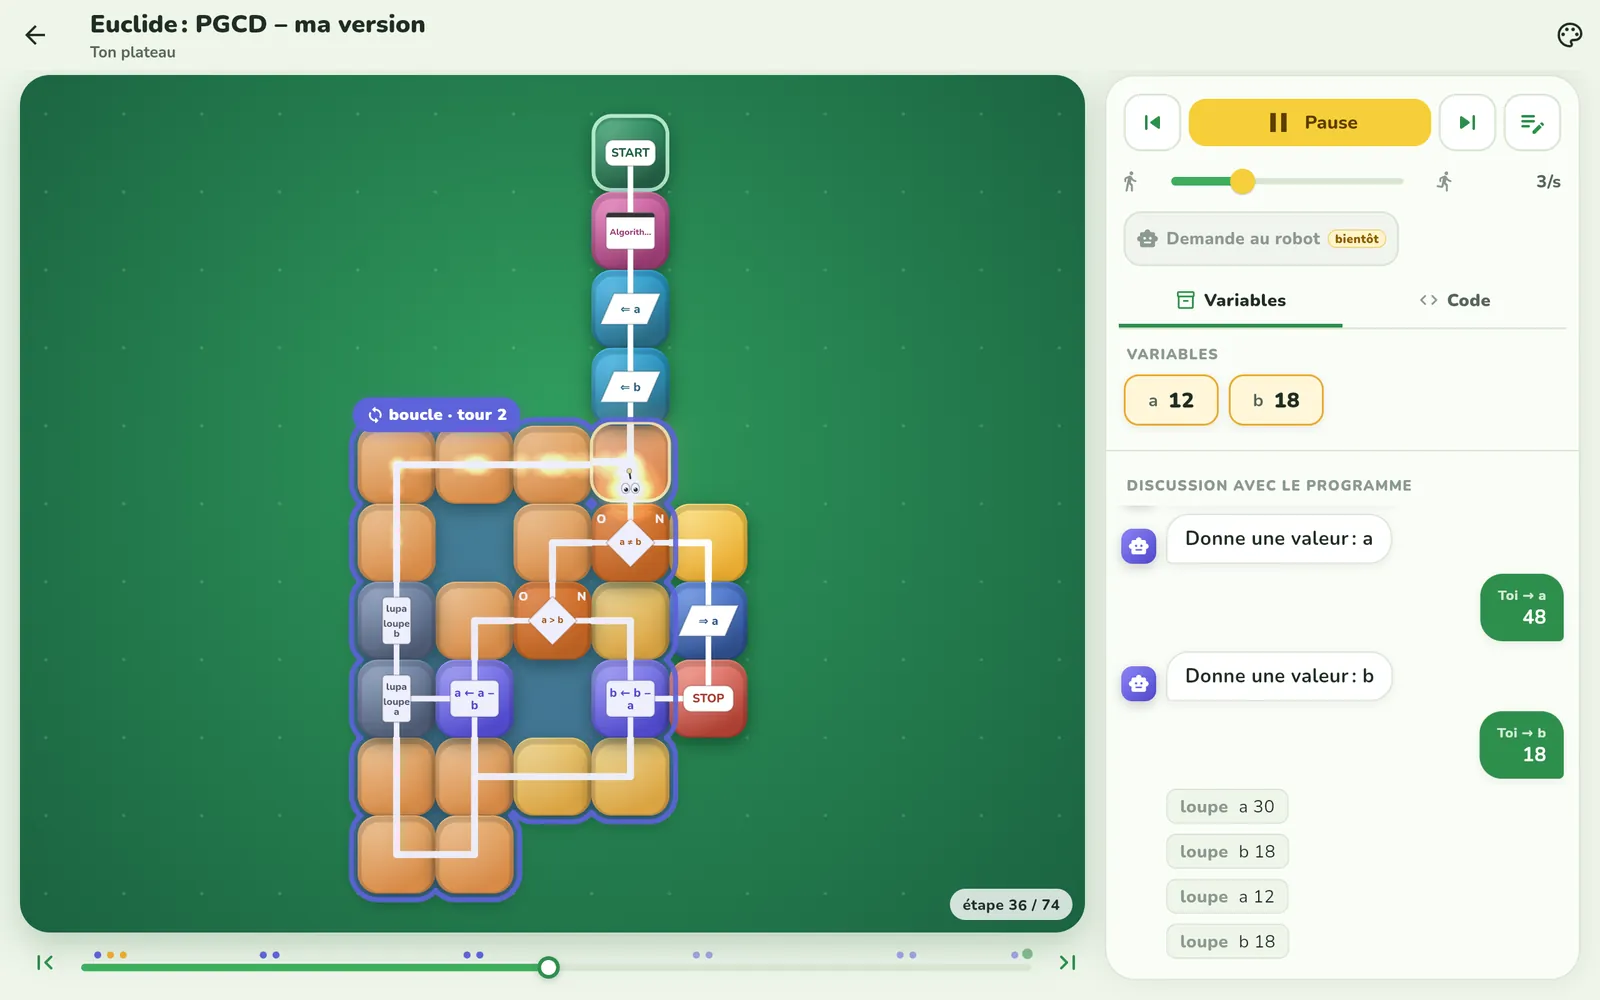1600x1000 pixels.
Task: Jump to timeline start
Action: pos(45,963)
